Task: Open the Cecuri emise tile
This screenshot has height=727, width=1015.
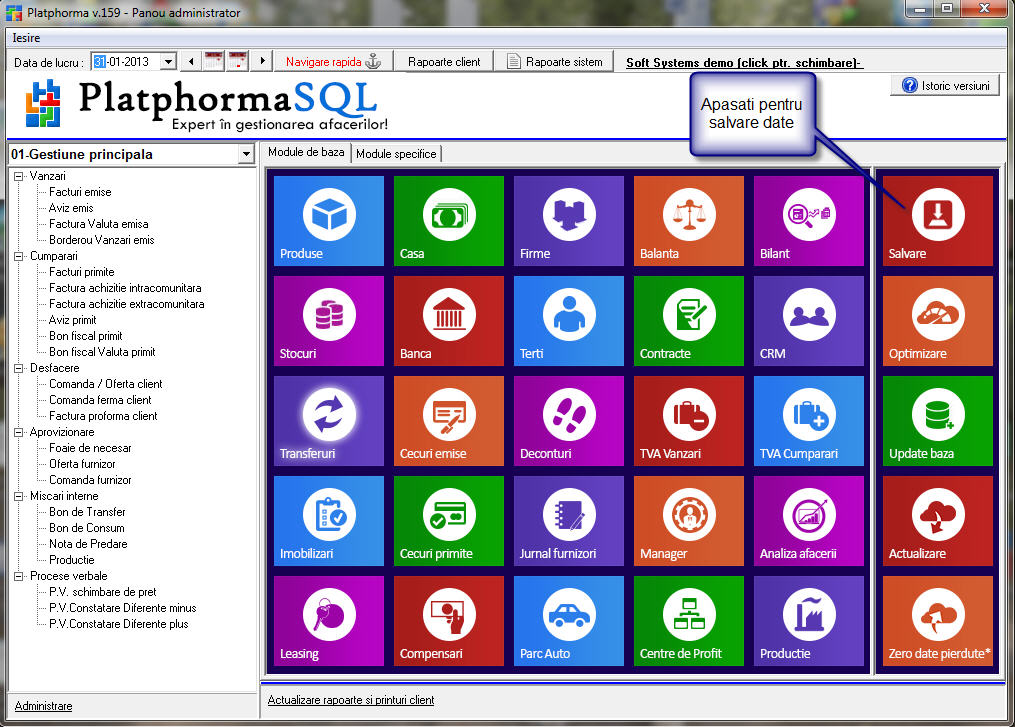Action: [449, 421]
